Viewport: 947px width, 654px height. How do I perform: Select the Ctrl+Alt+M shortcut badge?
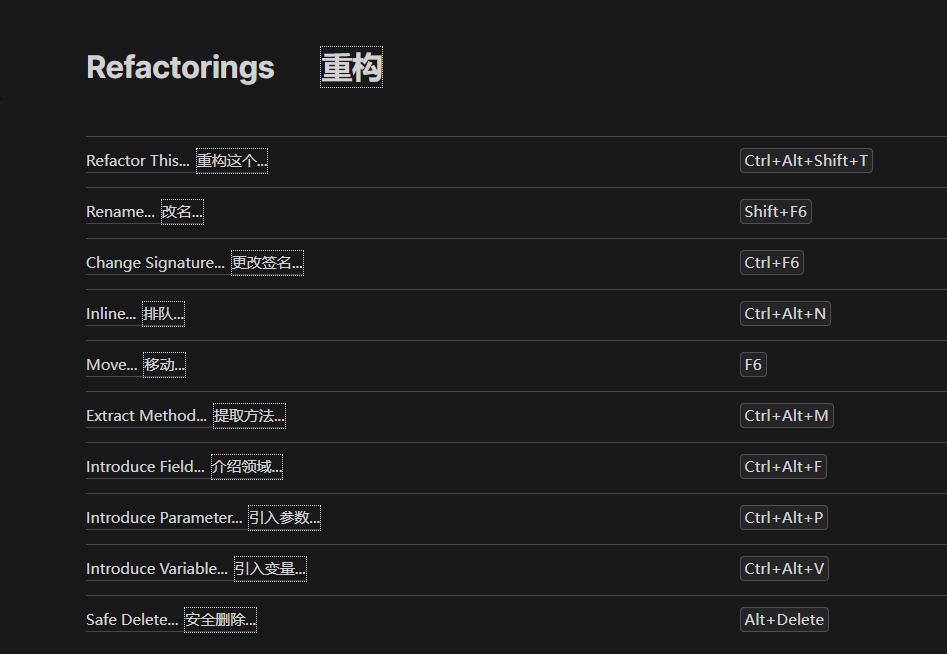pyautogui.click(x=786, y=416)
